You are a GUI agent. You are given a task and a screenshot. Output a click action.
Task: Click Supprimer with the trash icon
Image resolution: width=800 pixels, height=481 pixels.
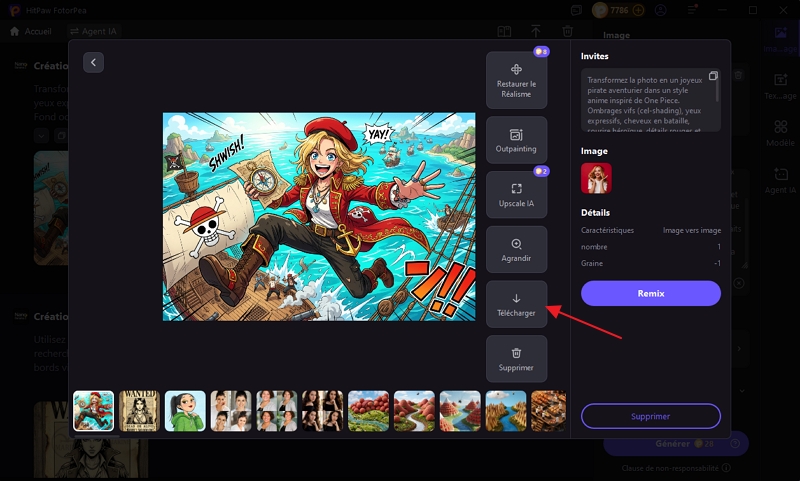tap(516, 359)
